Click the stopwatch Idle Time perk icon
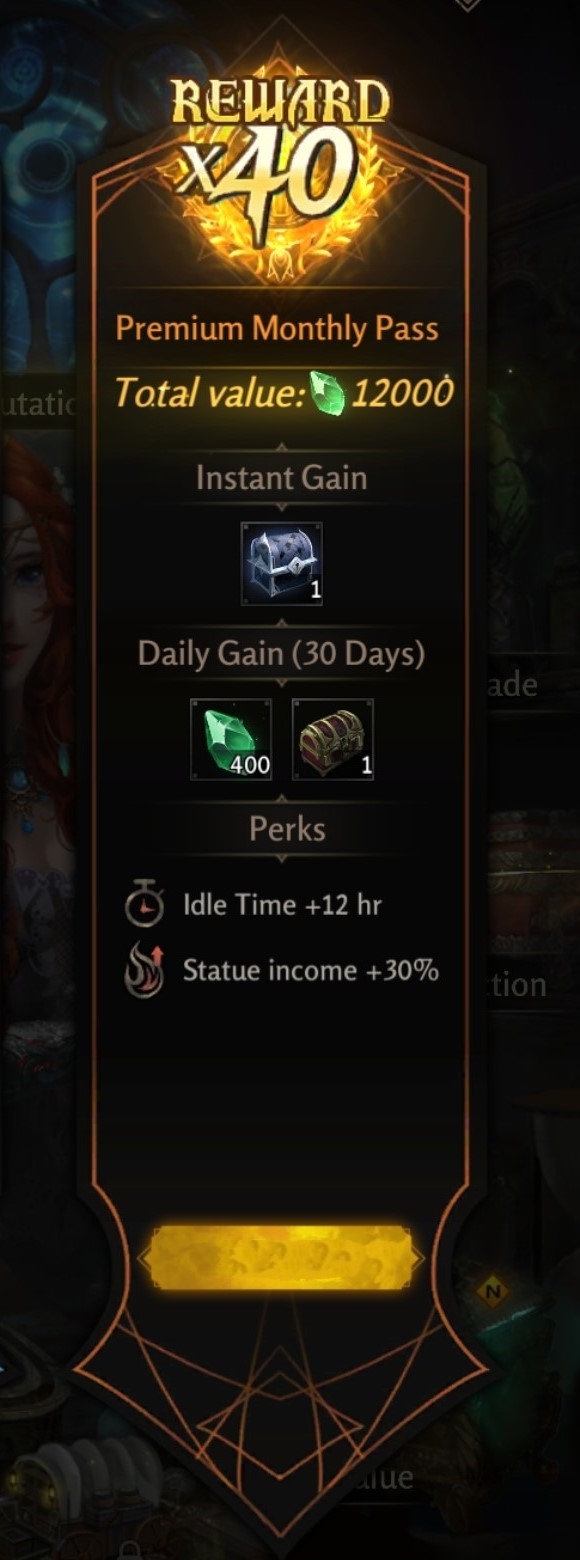Image resolution: width=580 pixels, height=1560 pixels. (x=144, y=904)
